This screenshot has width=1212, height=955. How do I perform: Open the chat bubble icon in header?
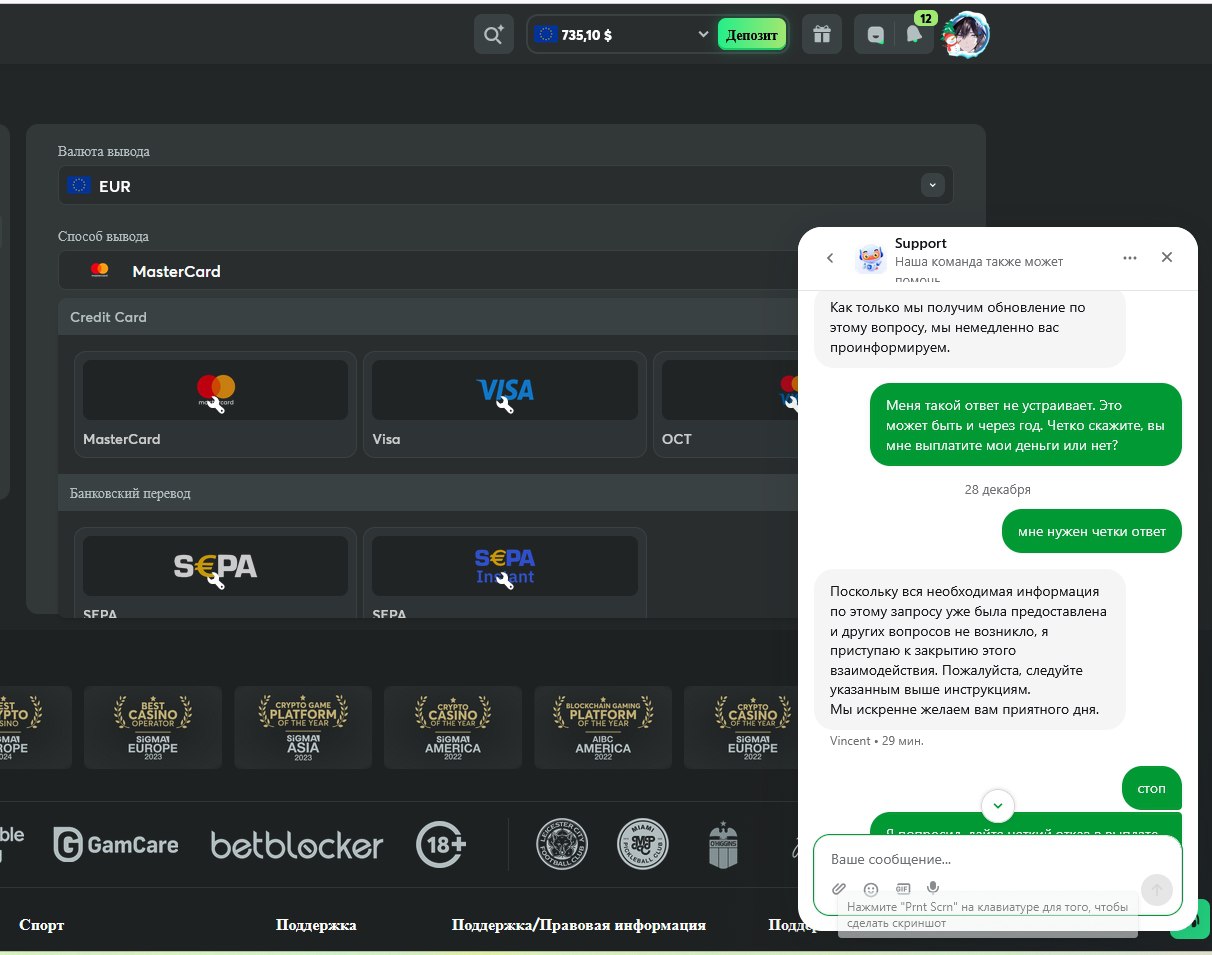[875, 35]
